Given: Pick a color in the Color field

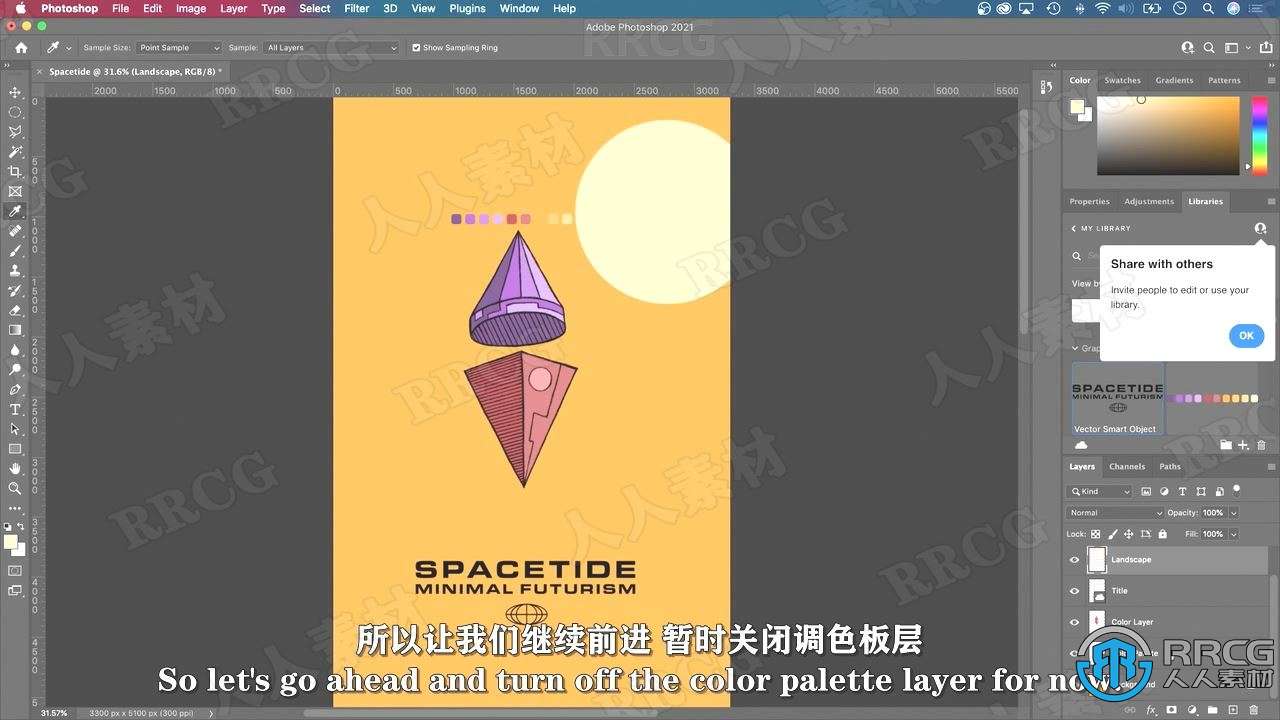Looking at the screenshot, I should coord(1168,135).
